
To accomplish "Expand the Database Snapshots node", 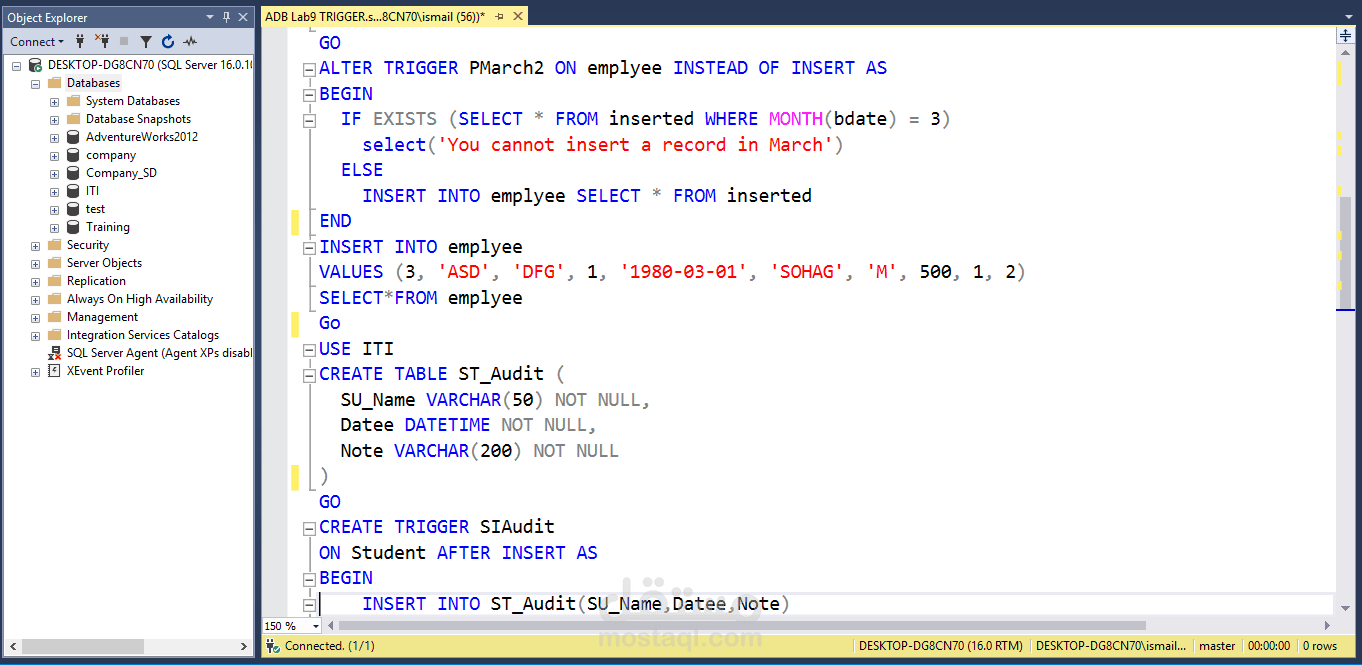I will tap(54, 119).
